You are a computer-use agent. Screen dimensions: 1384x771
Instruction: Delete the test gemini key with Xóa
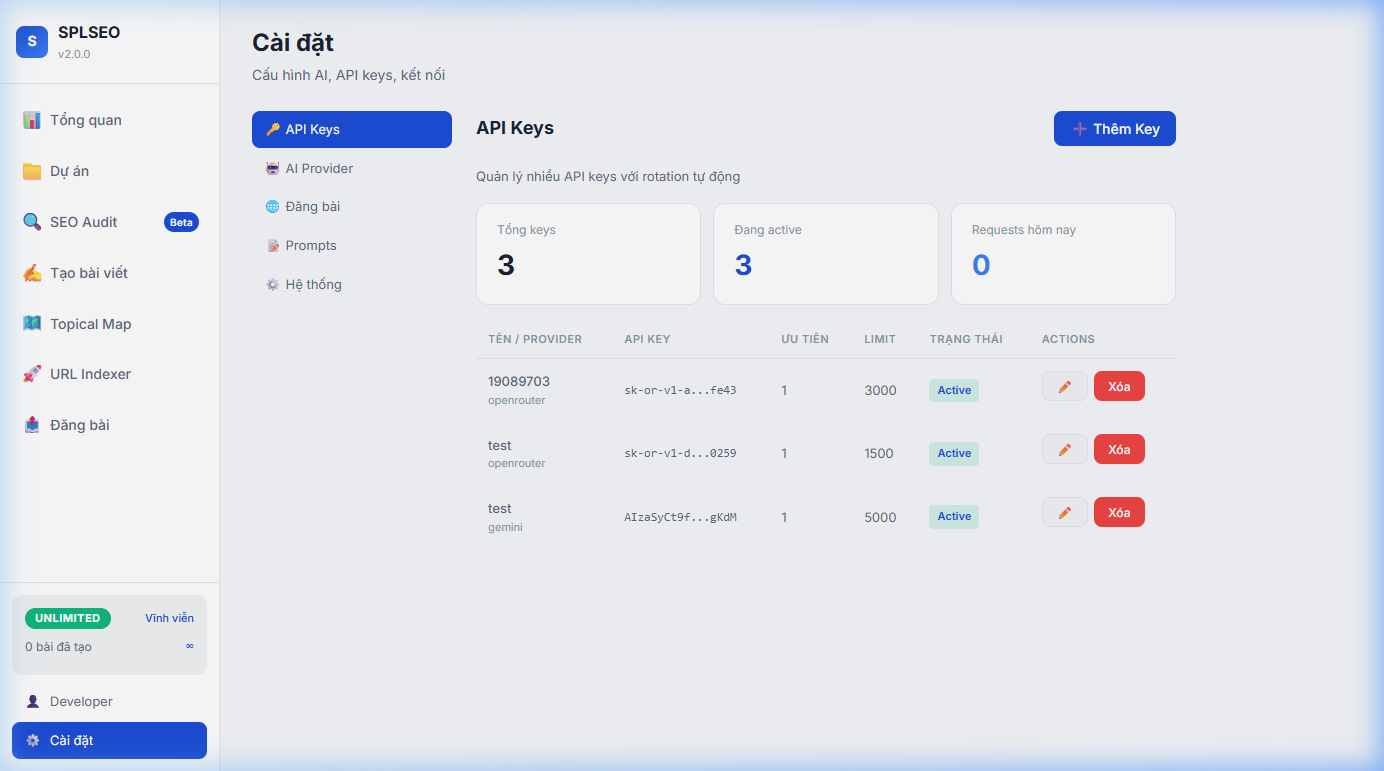[x=1119, y=512]
